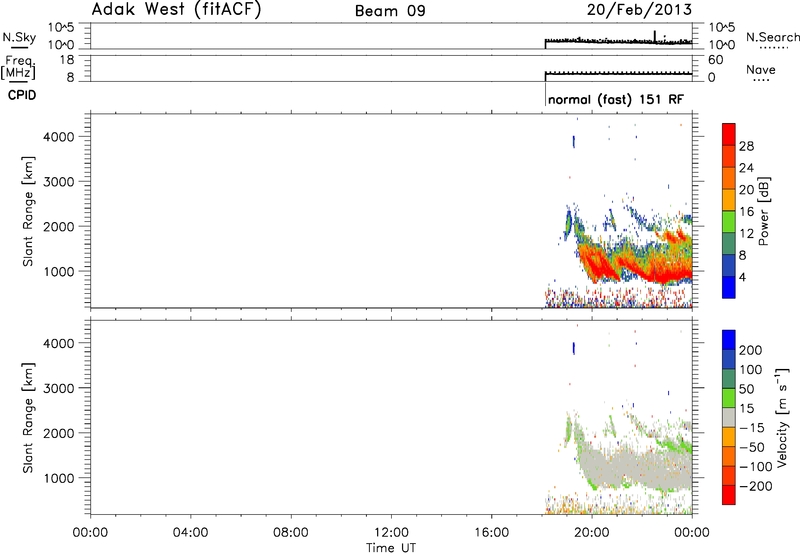Click the '4000' tick on power panel
The width and height of the screenshot is (800, 554).
click(58, 137)
